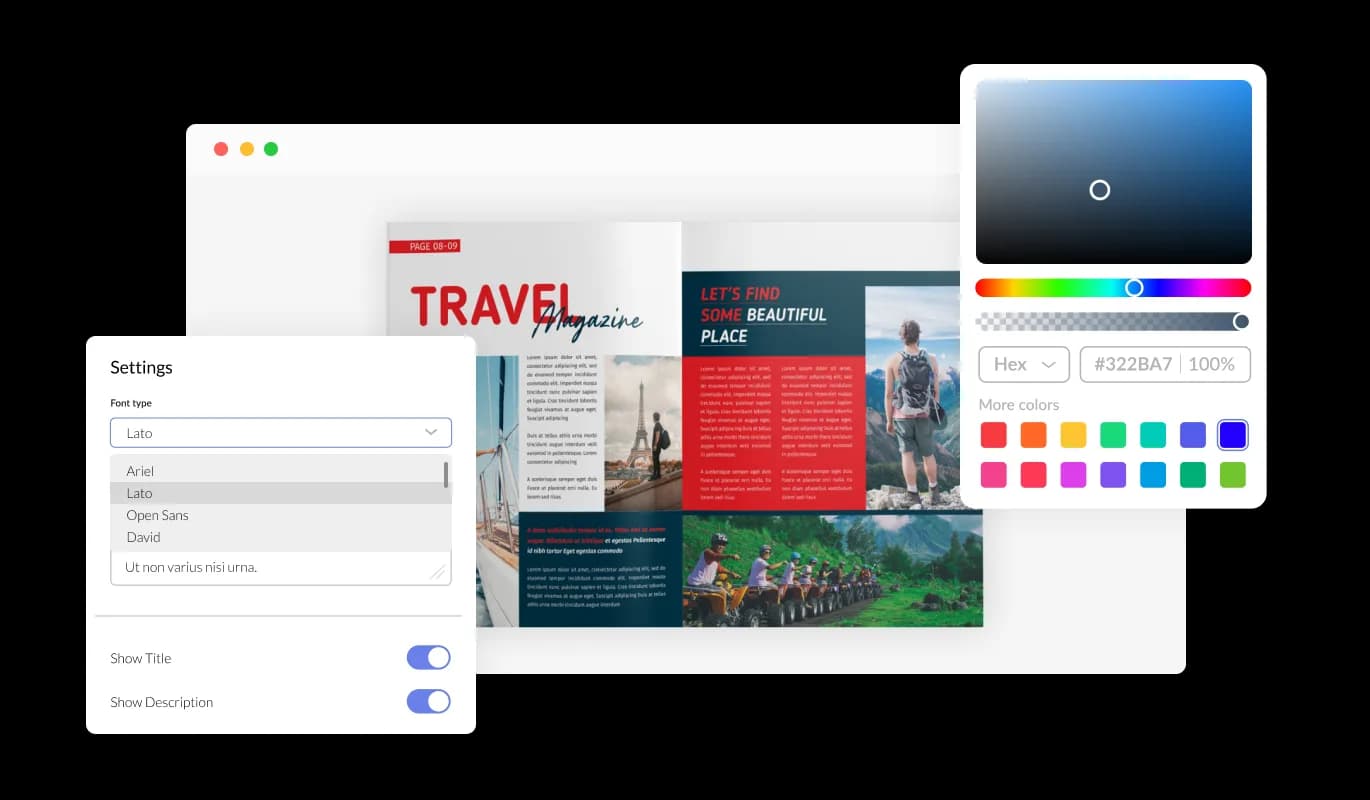Open the Hex format dropdown
This screenshot has height=800, width=1370.
(1023, 364)
